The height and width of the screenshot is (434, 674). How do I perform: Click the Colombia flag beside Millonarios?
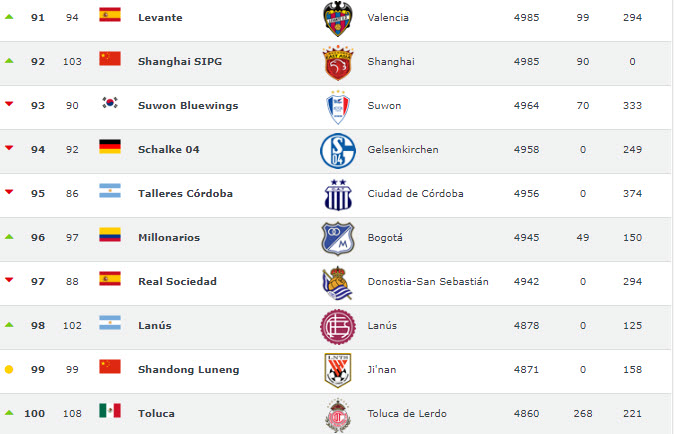110,235
